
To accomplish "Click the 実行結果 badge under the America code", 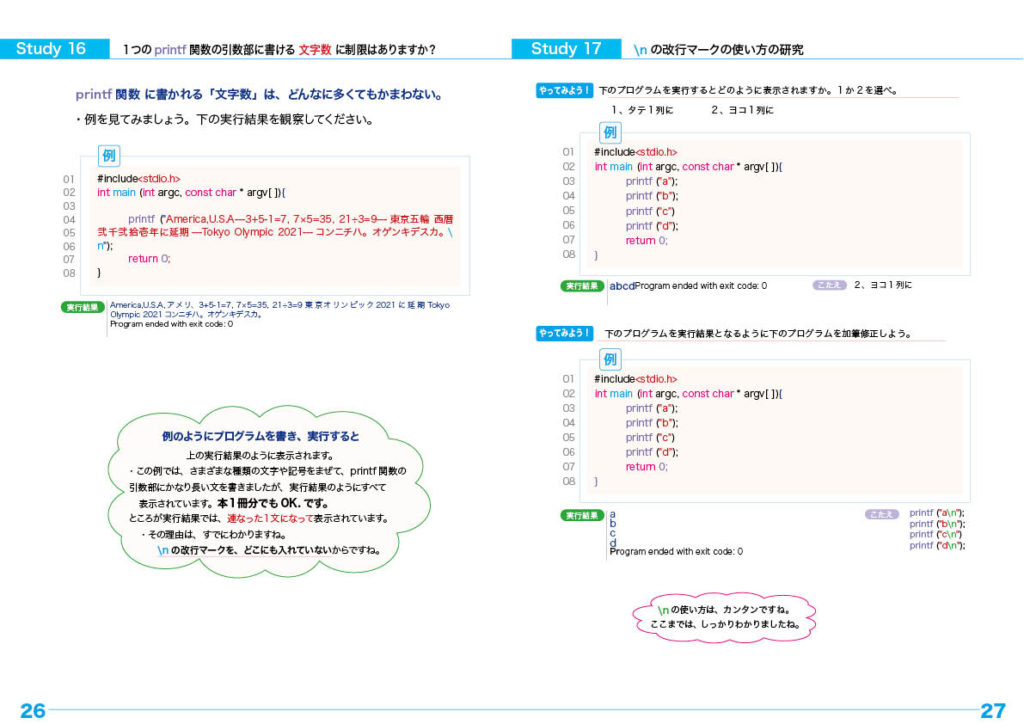I will (x=84, y=308).
